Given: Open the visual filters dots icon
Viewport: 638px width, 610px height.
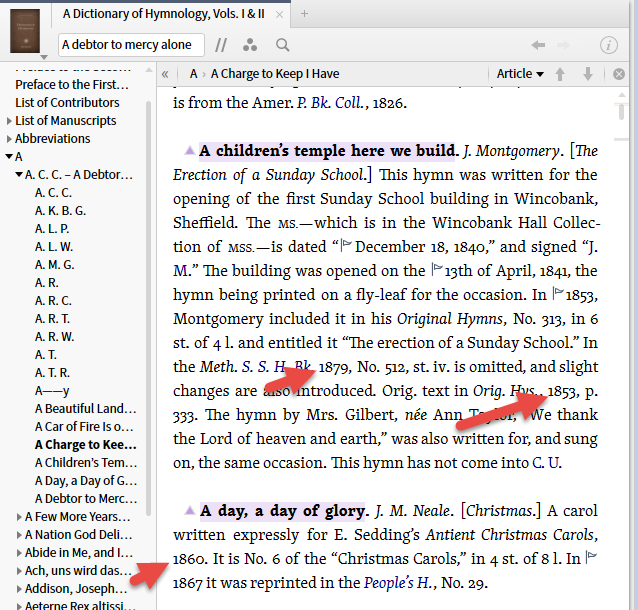Looking at the screenshot, I should point(250,45).
